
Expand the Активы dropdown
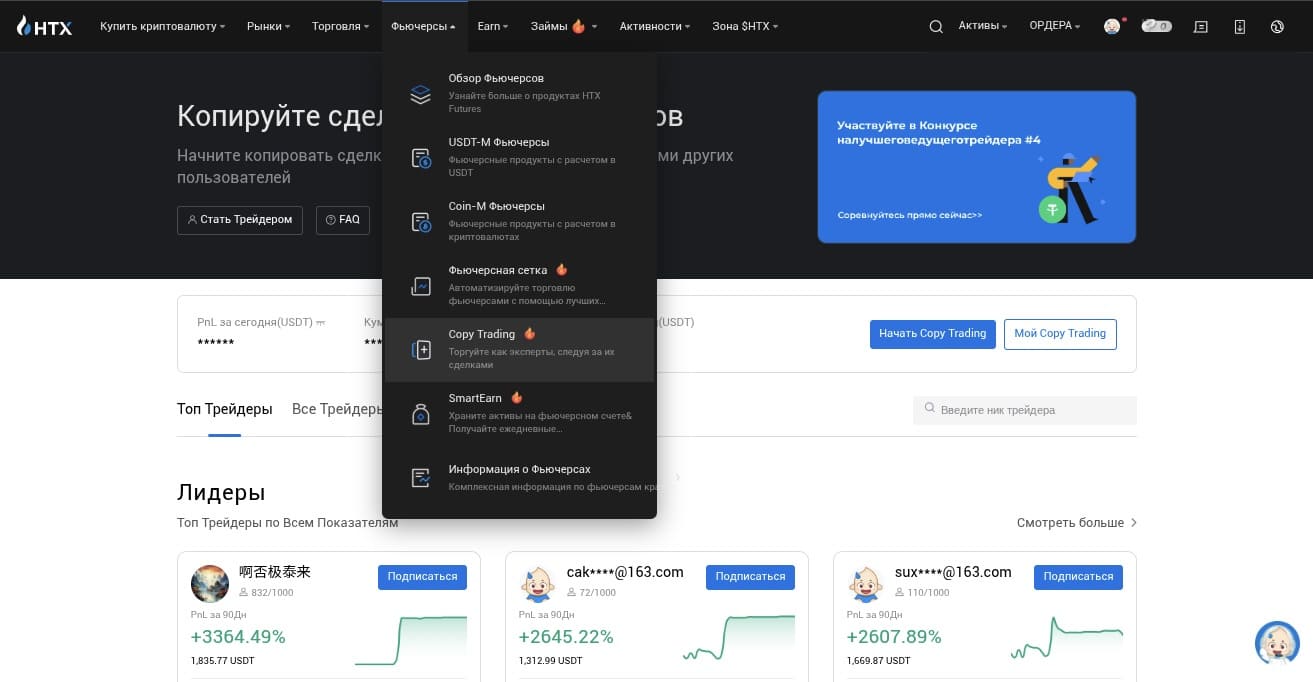983,26
